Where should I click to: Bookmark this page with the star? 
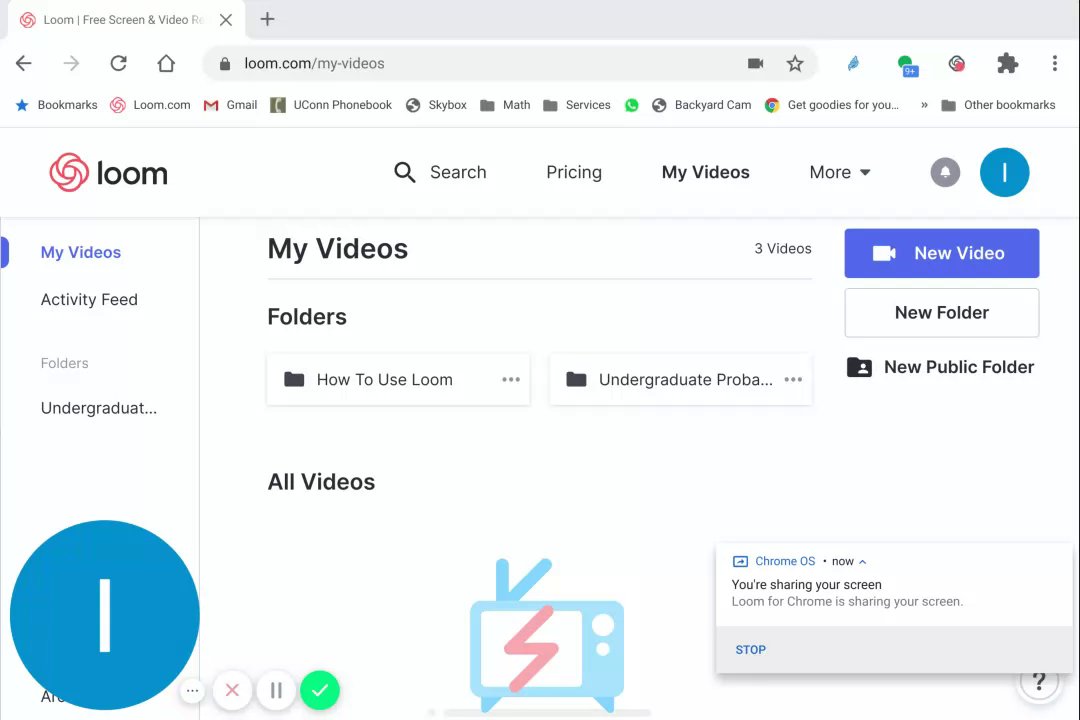[x=795, y=63]
